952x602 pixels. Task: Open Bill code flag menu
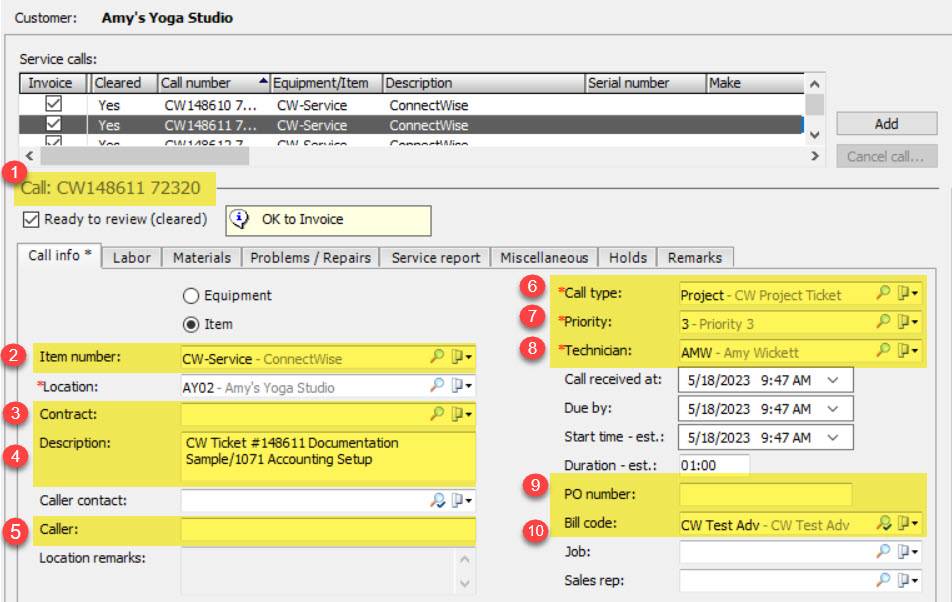[x=908, y=523]
